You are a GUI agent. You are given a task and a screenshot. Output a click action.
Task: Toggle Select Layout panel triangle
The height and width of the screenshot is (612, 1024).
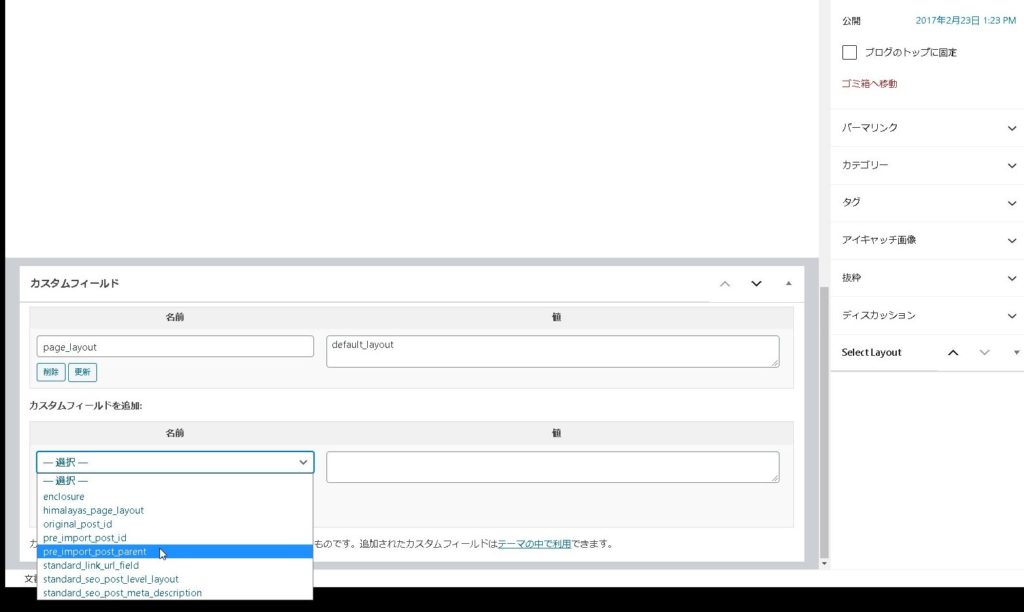tap(1016, 352)
